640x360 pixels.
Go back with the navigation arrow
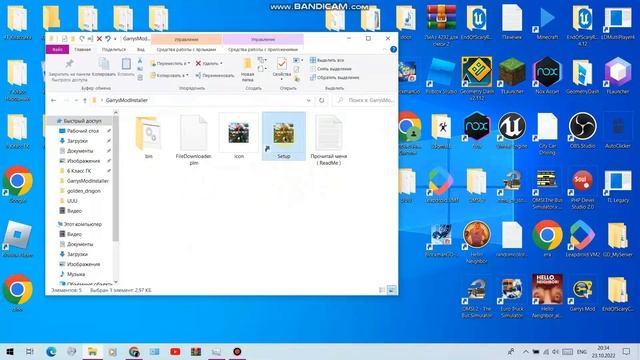pyautogui.click(x=53, y=100)
